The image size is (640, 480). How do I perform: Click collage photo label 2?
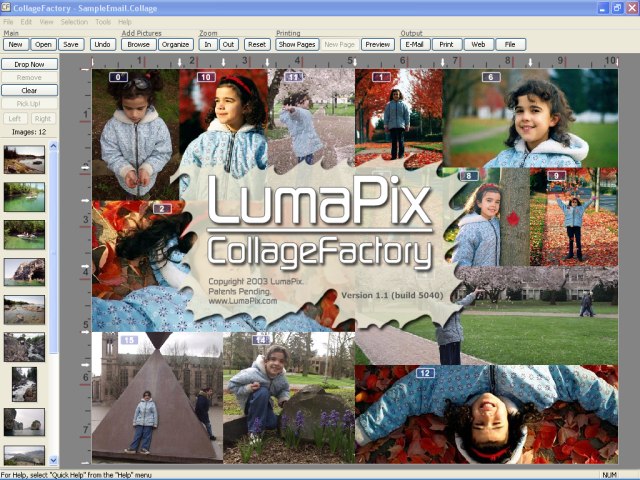click(x=162, y=209)
